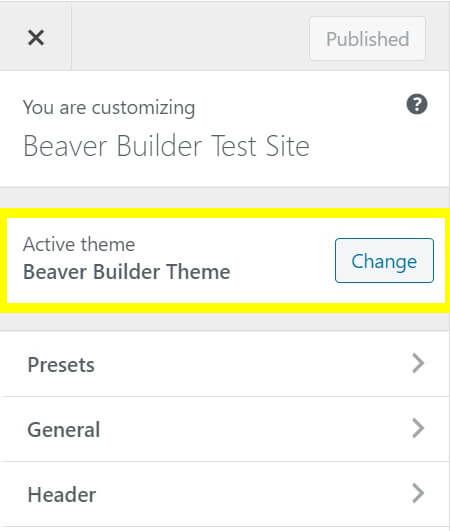Expand the Header section arrow
Image resolution: width=450 pixels, height=531 pixels.
pyautogui.click(x=418, y=493)
